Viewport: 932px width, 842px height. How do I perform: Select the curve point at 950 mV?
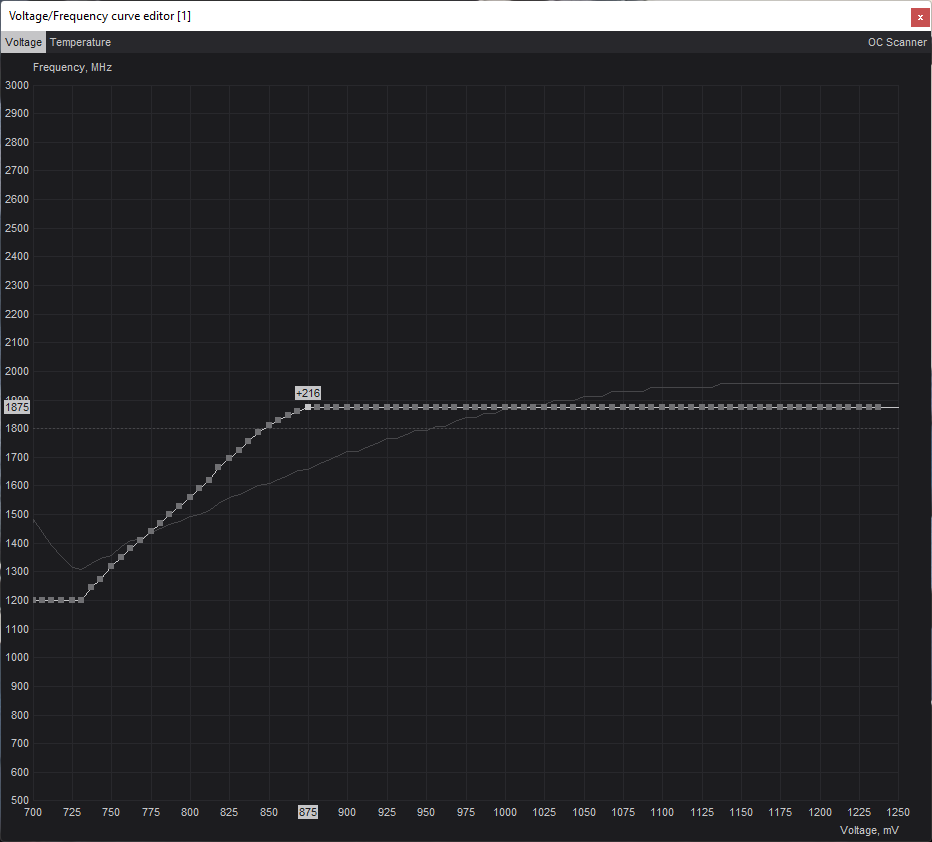click(426, 407)
